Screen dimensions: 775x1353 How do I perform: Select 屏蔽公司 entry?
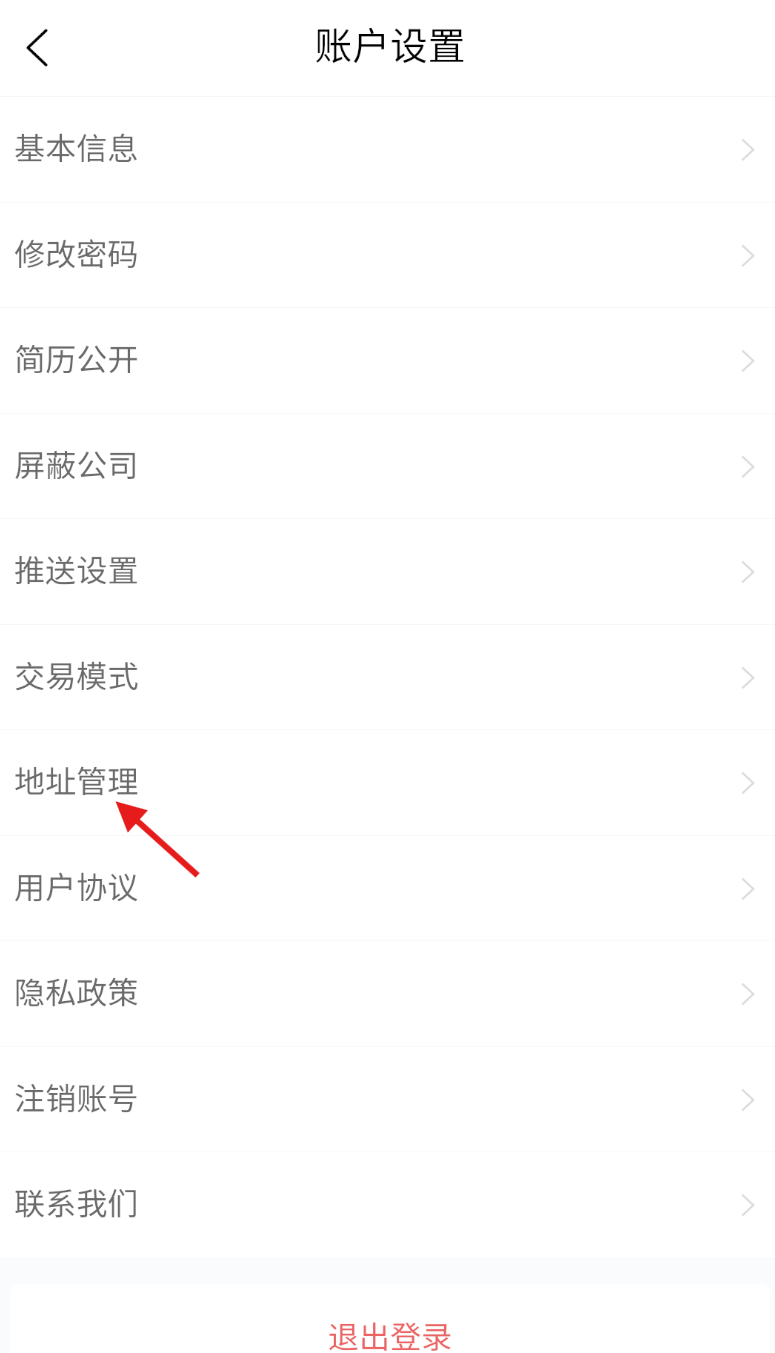387,466
